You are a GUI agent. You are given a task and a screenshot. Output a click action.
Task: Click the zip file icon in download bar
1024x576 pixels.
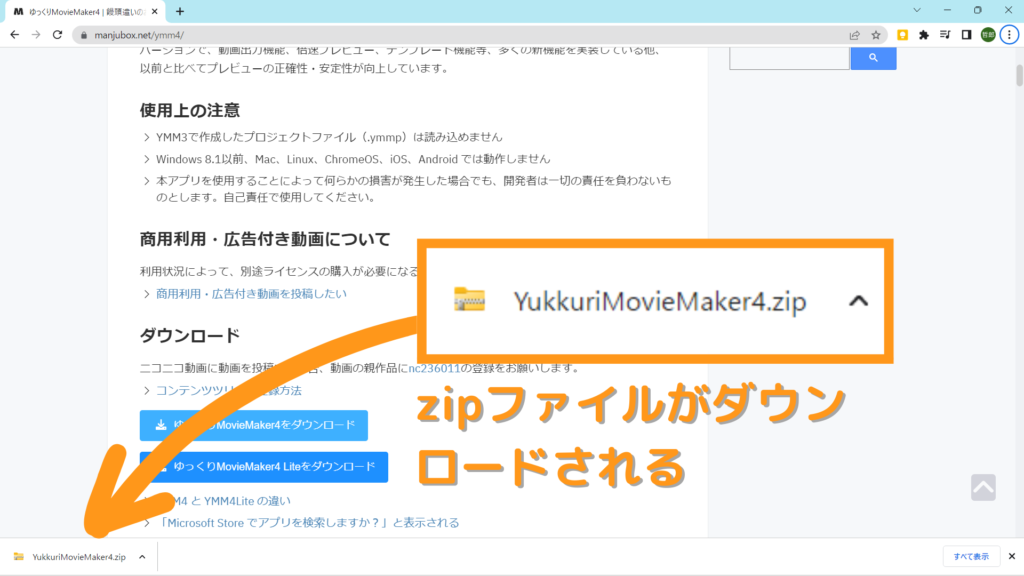[x=17, y=556]
